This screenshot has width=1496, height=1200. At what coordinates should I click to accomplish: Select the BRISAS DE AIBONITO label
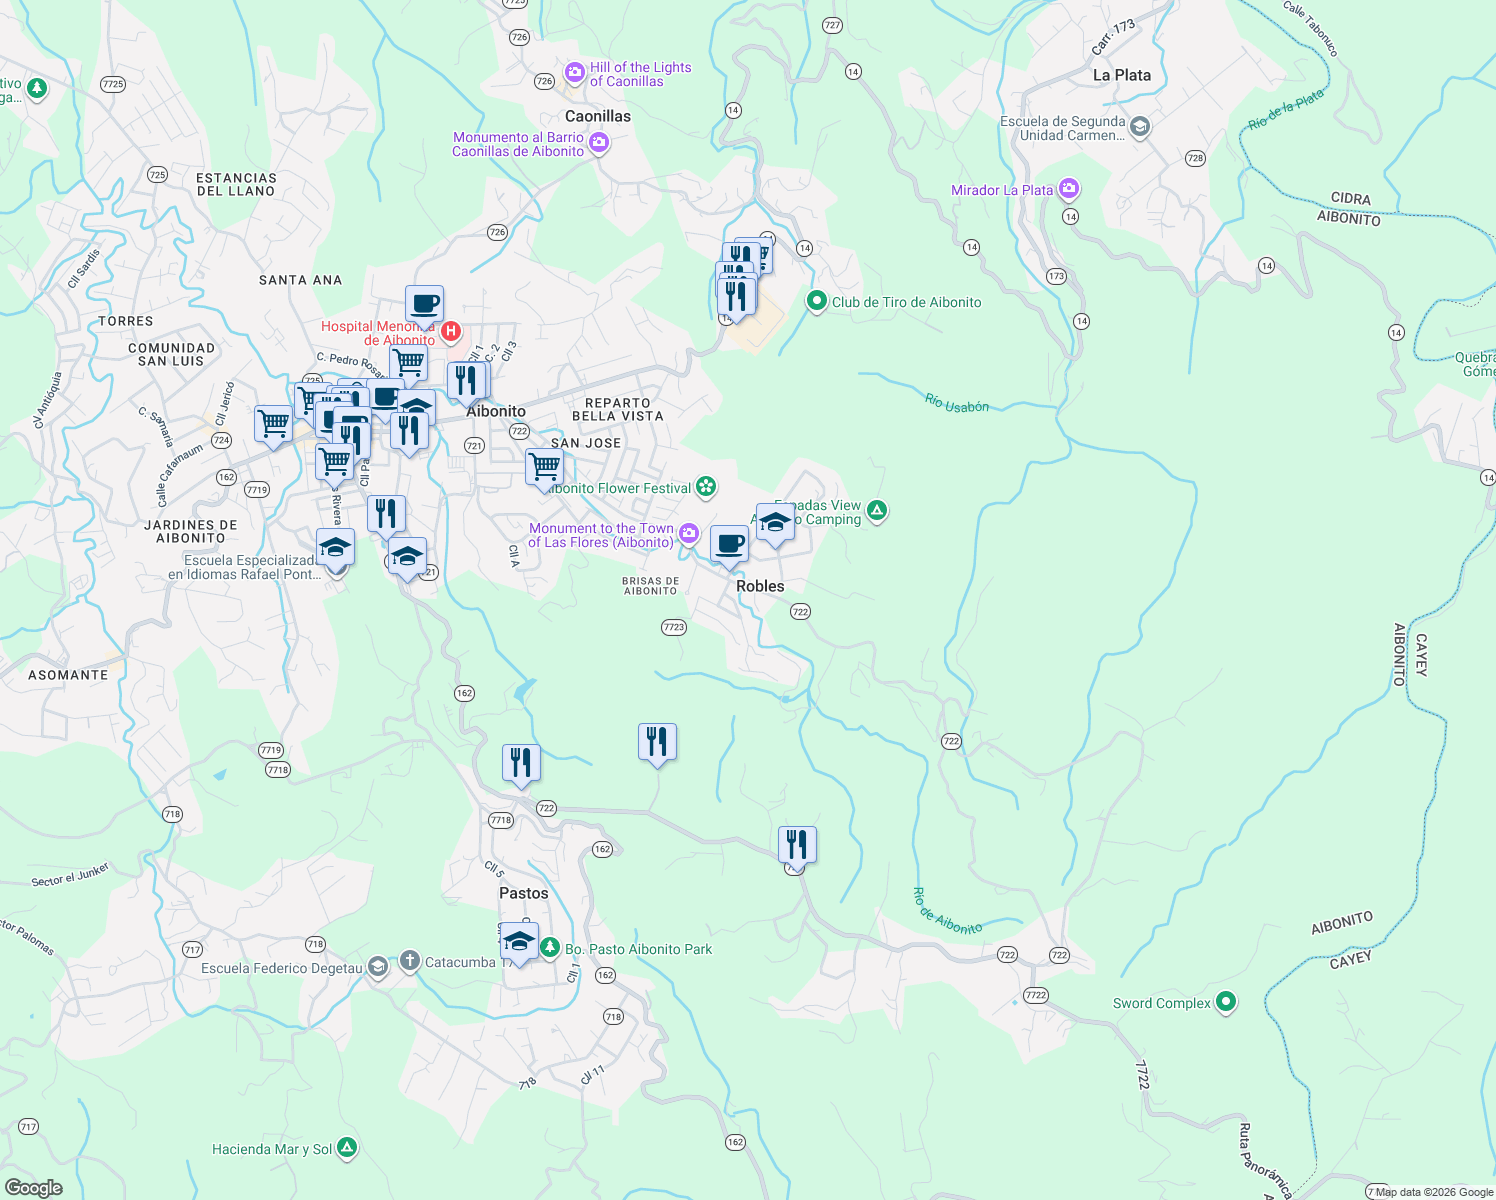[x=650, y=586]
